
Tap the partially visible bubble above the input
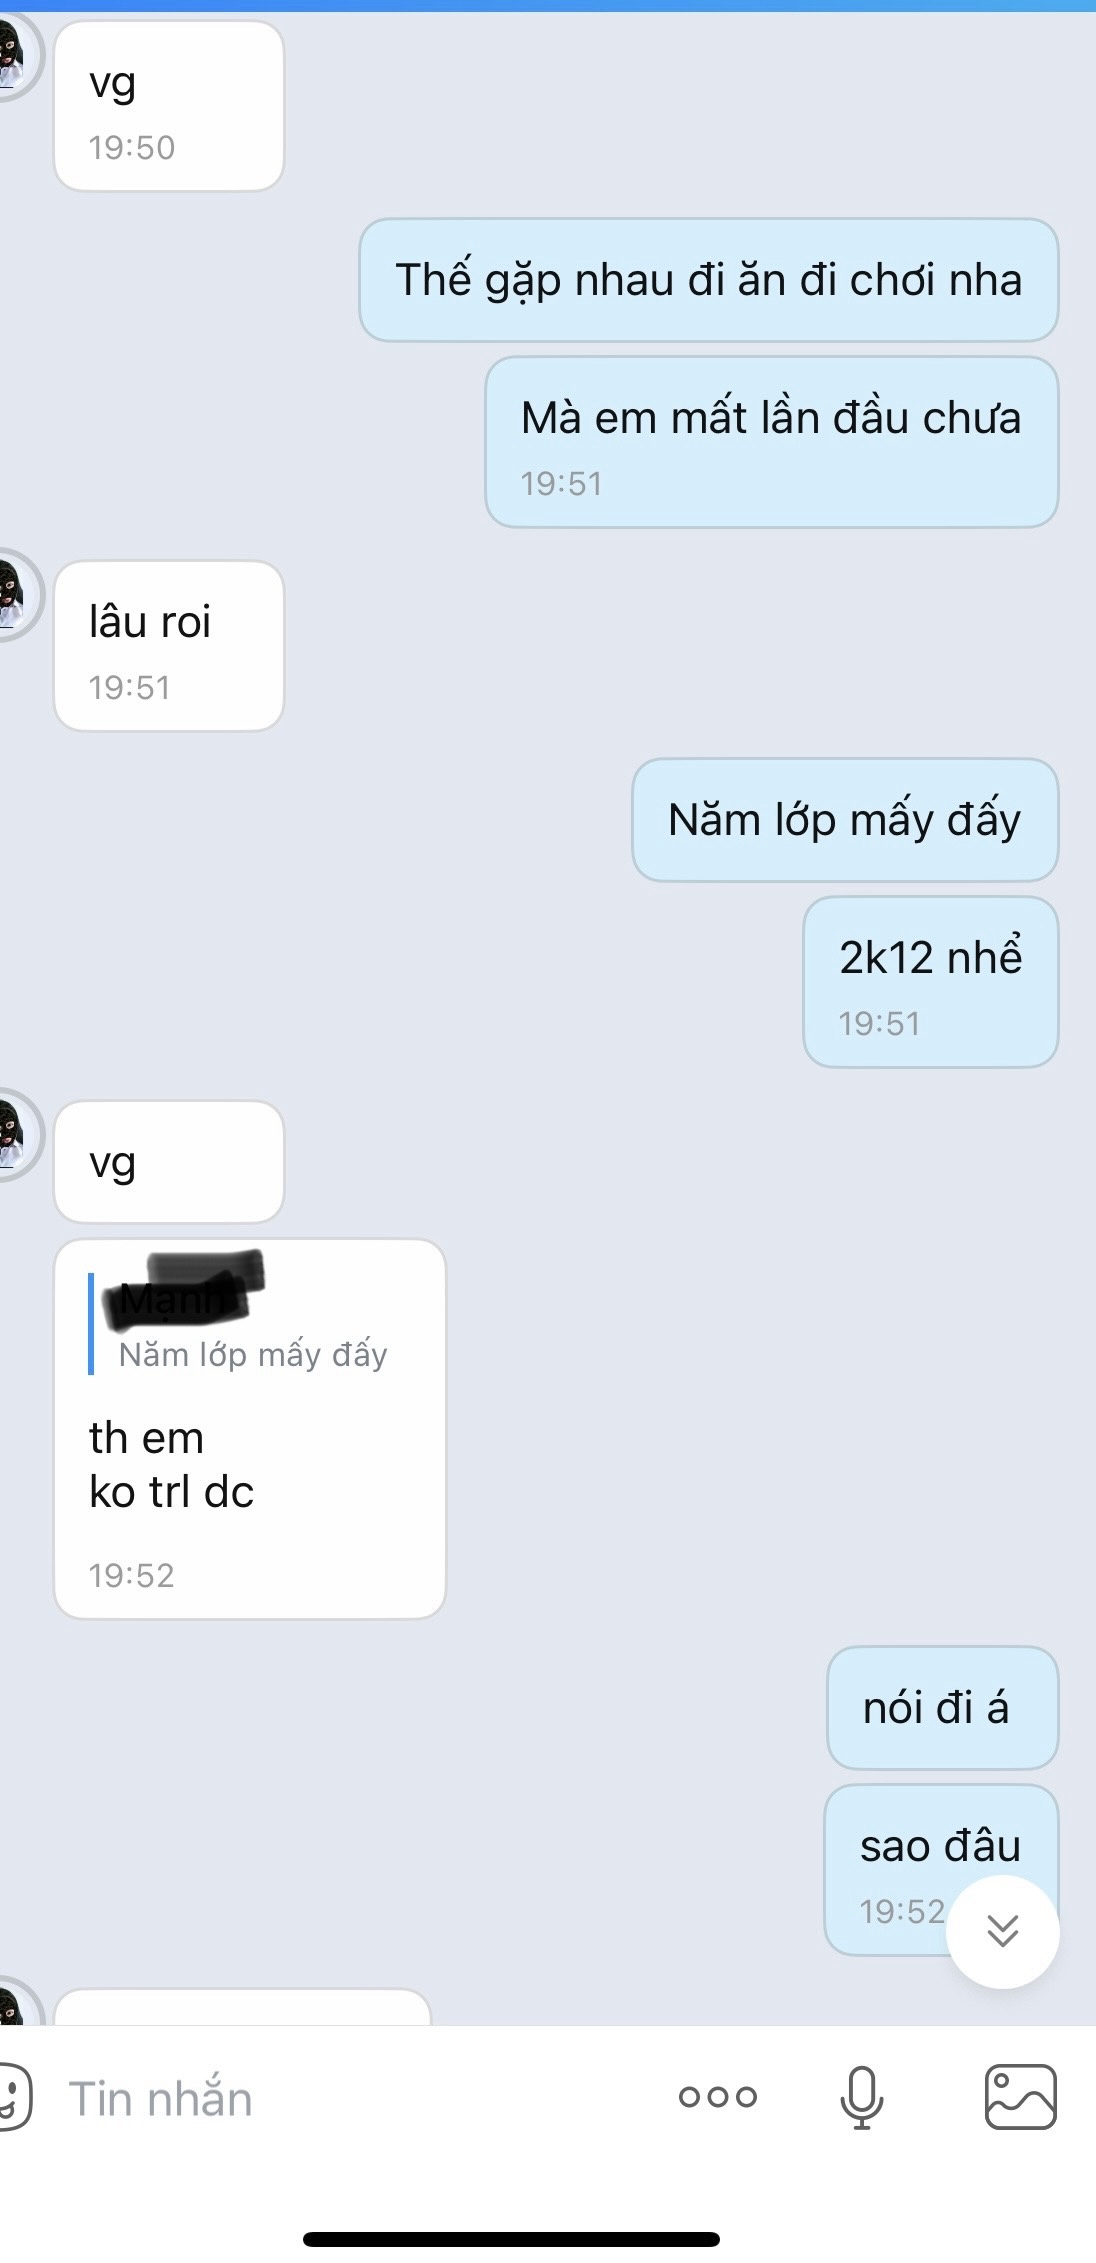tap(242, 2008)
